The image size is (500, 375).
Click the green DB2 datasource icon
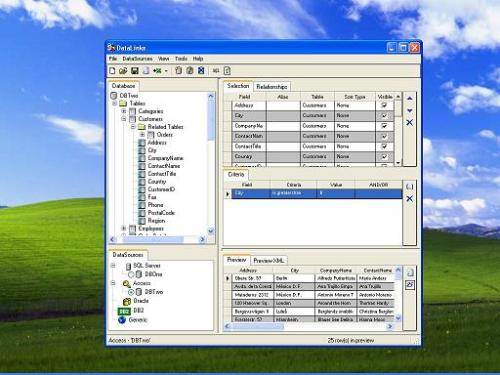point(124,311)
